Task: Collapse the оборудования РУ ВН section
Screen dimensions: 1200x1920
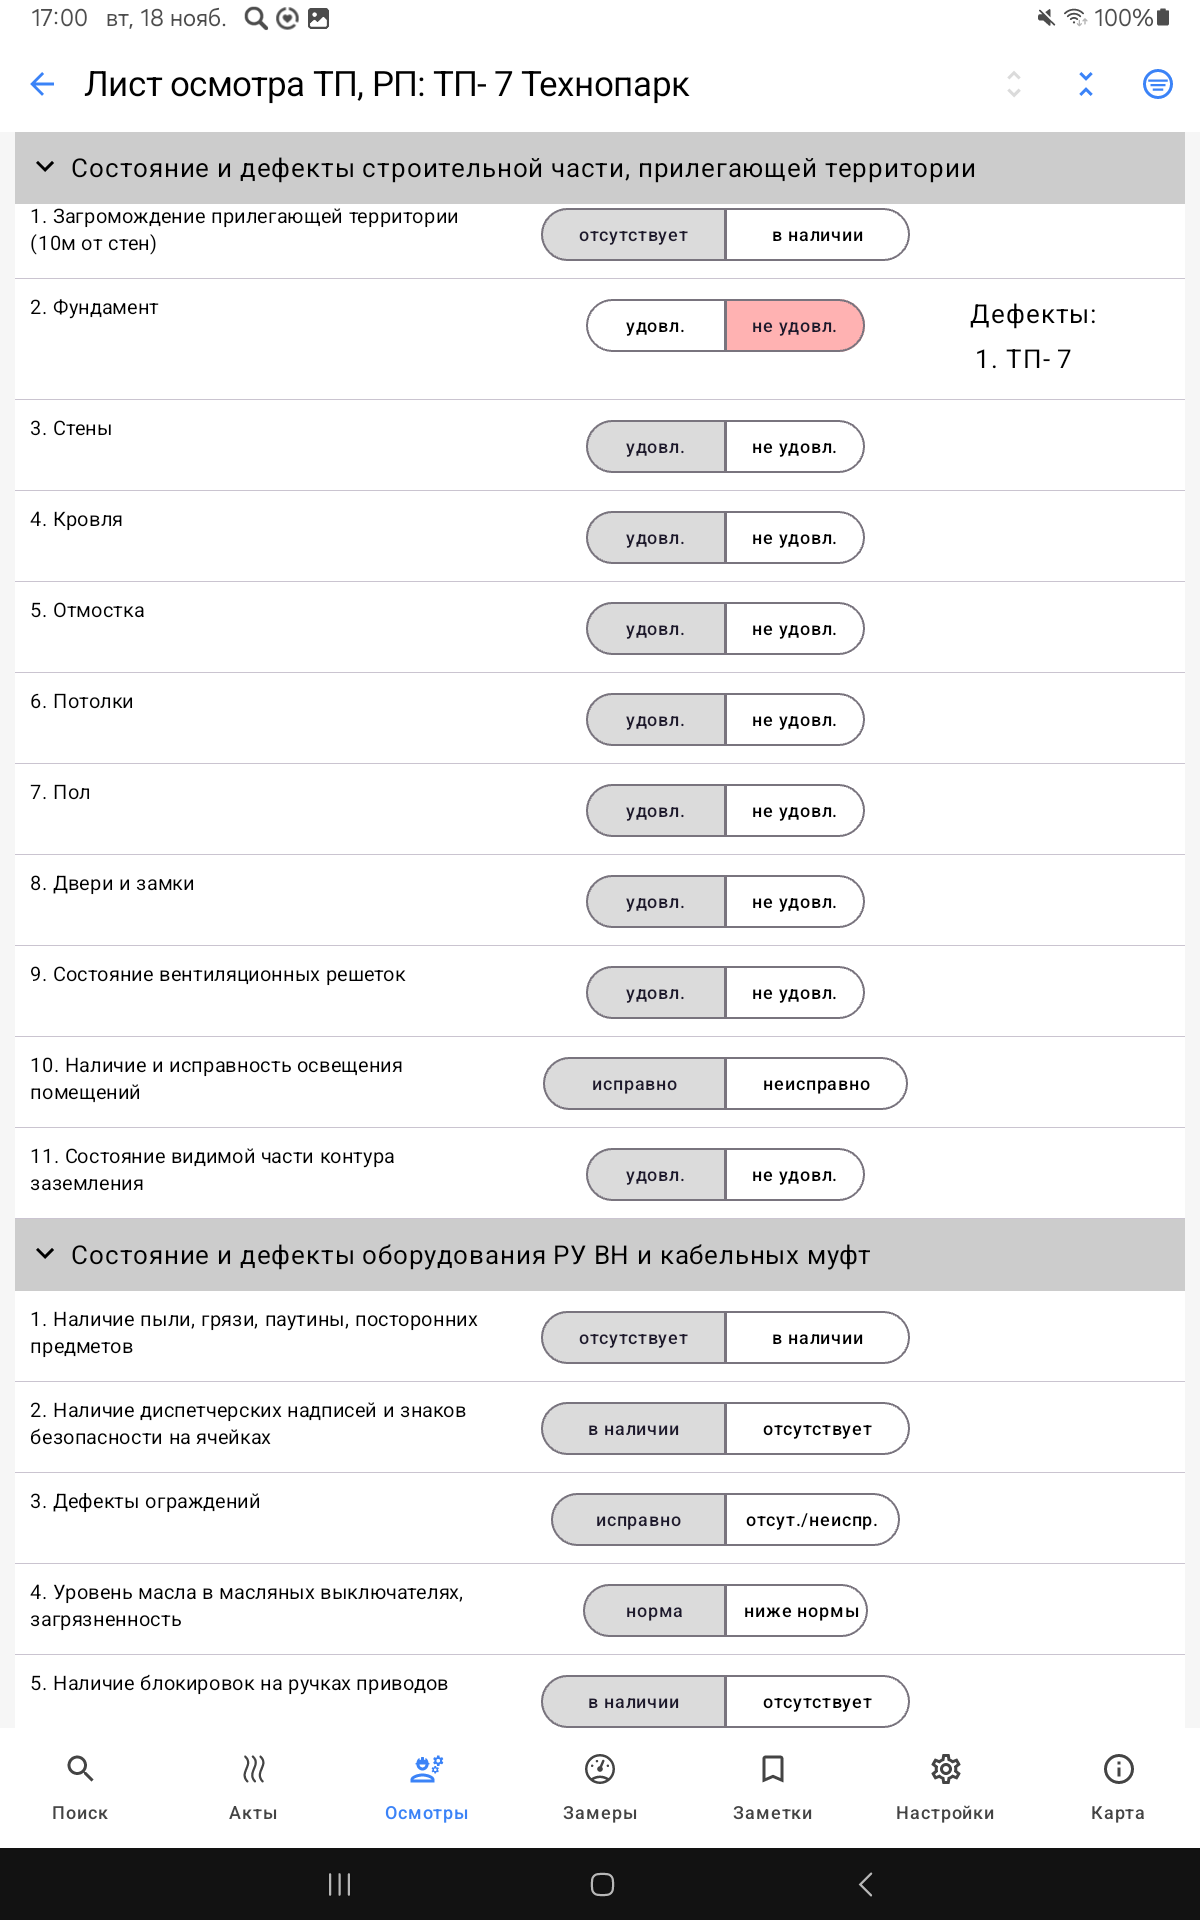Action: [x=45, y=1255]
